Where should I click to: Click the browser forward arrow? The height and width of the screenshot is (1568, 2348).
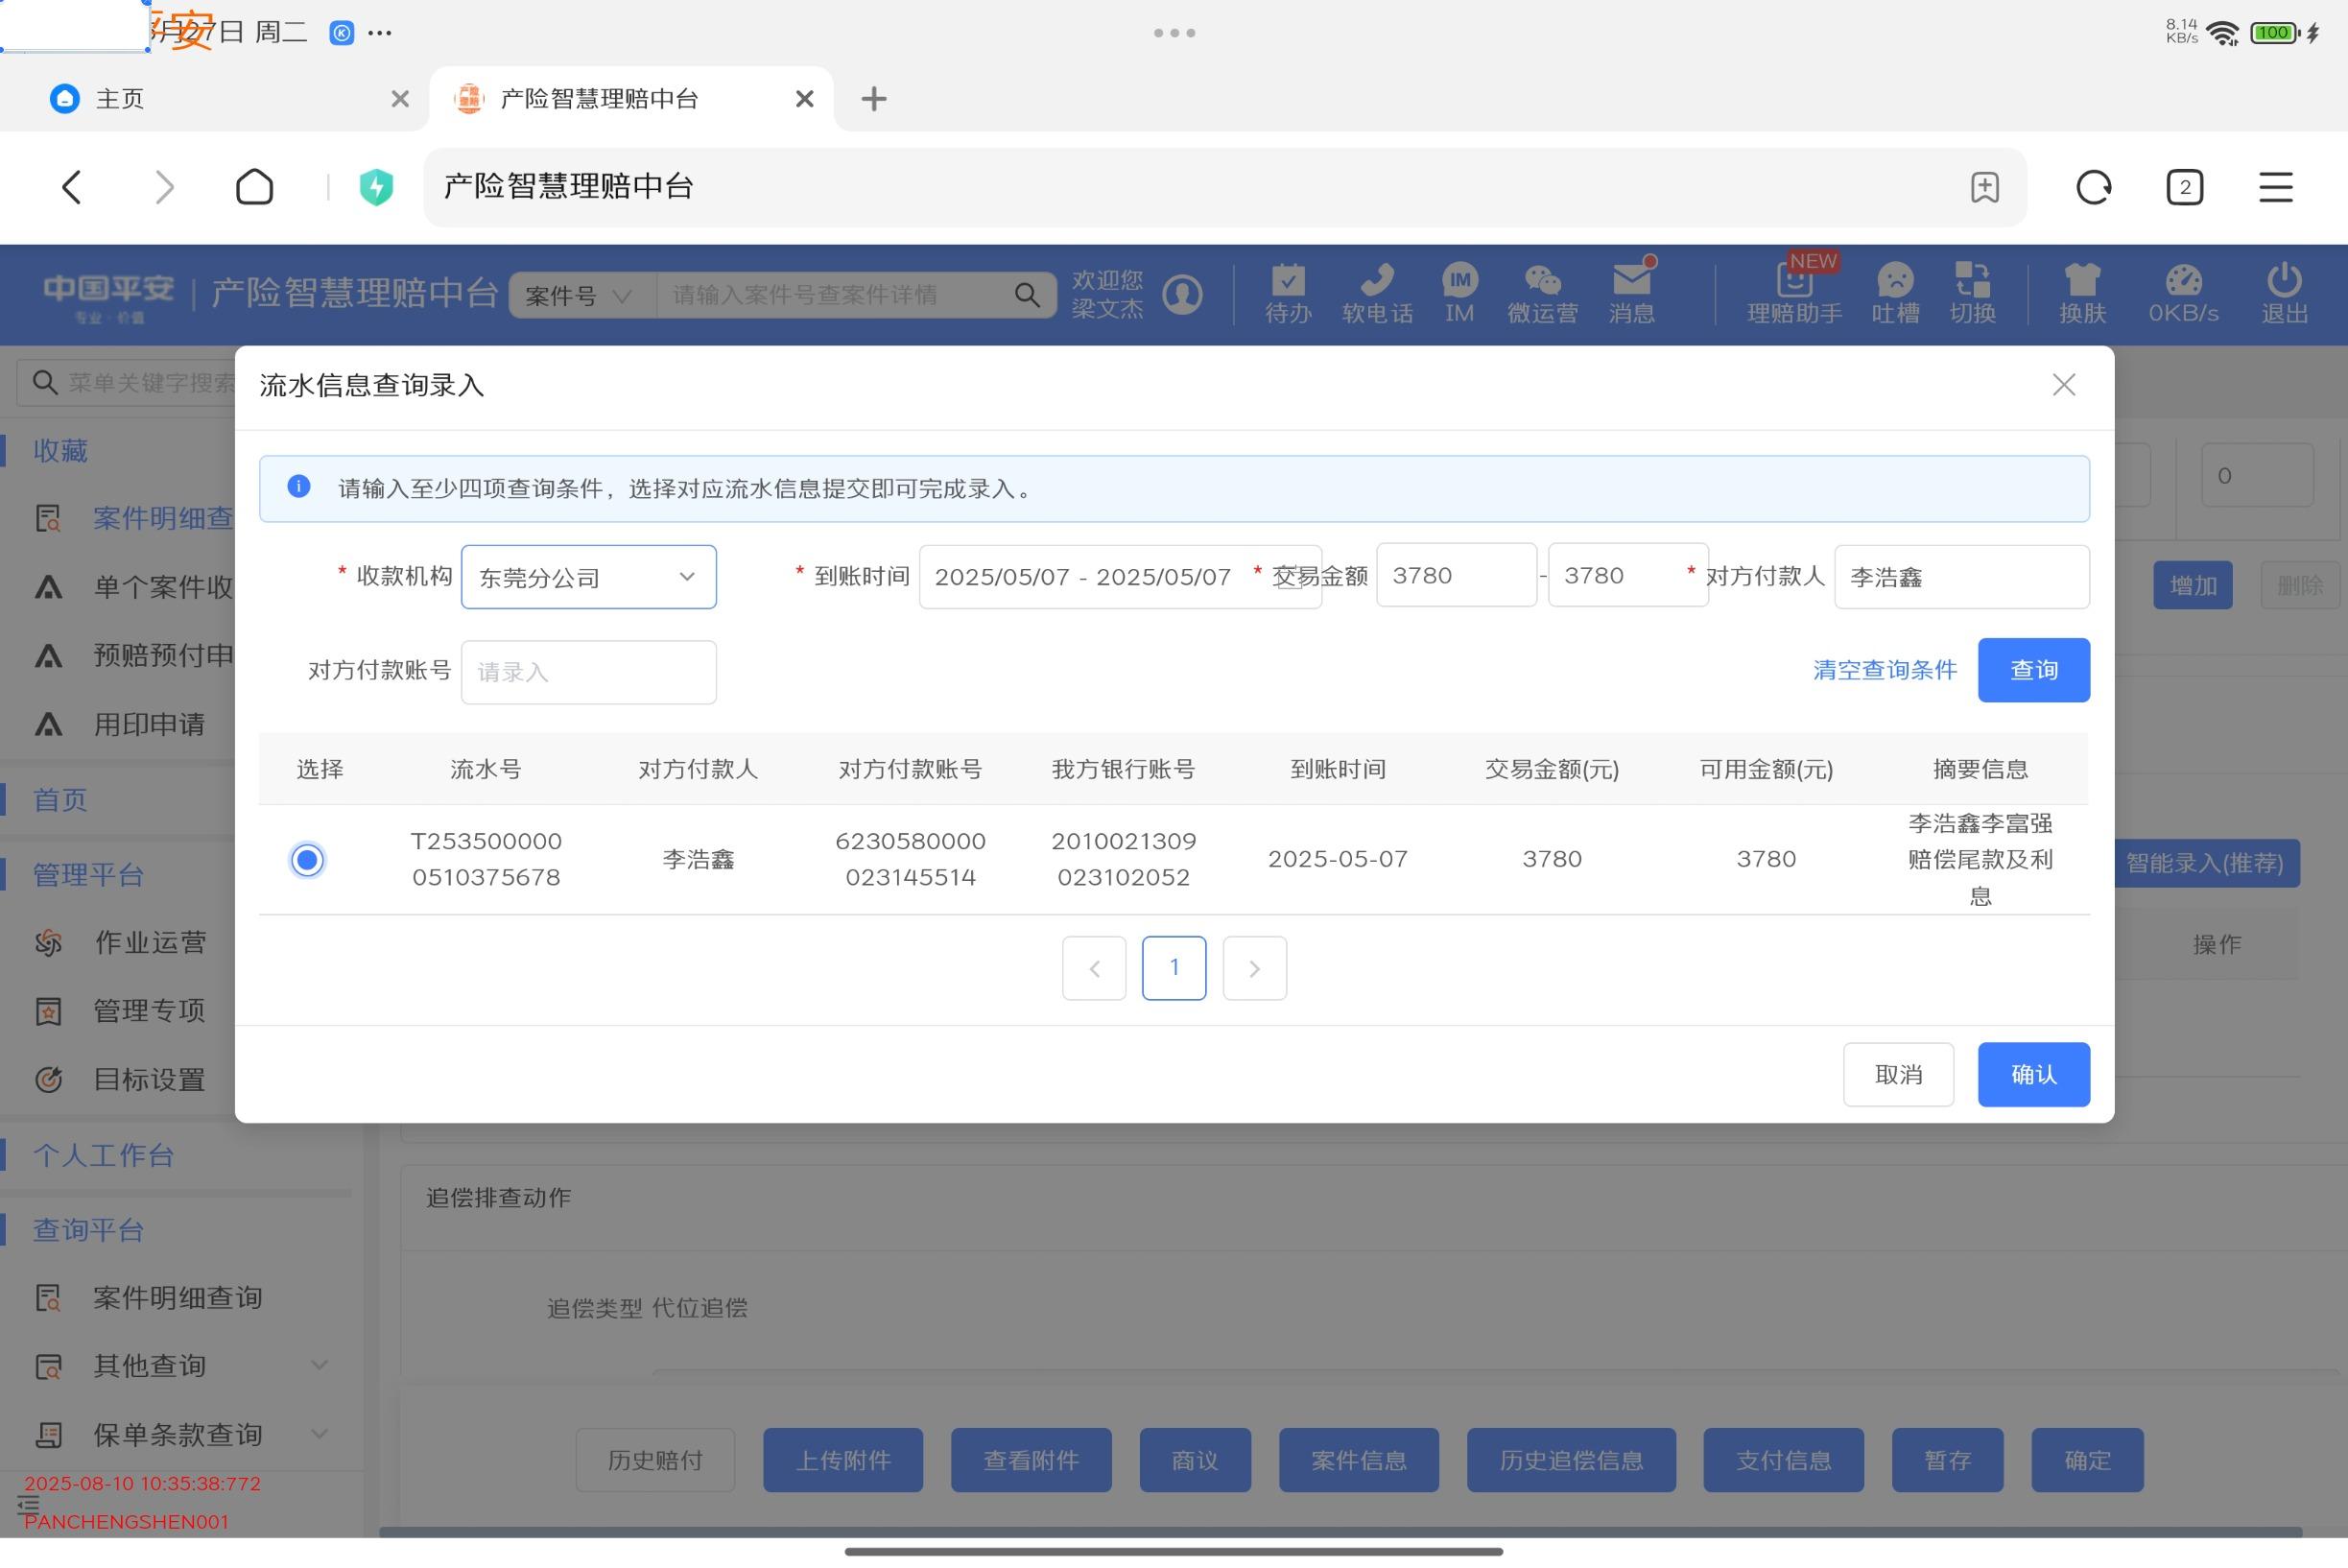[165, 187]
